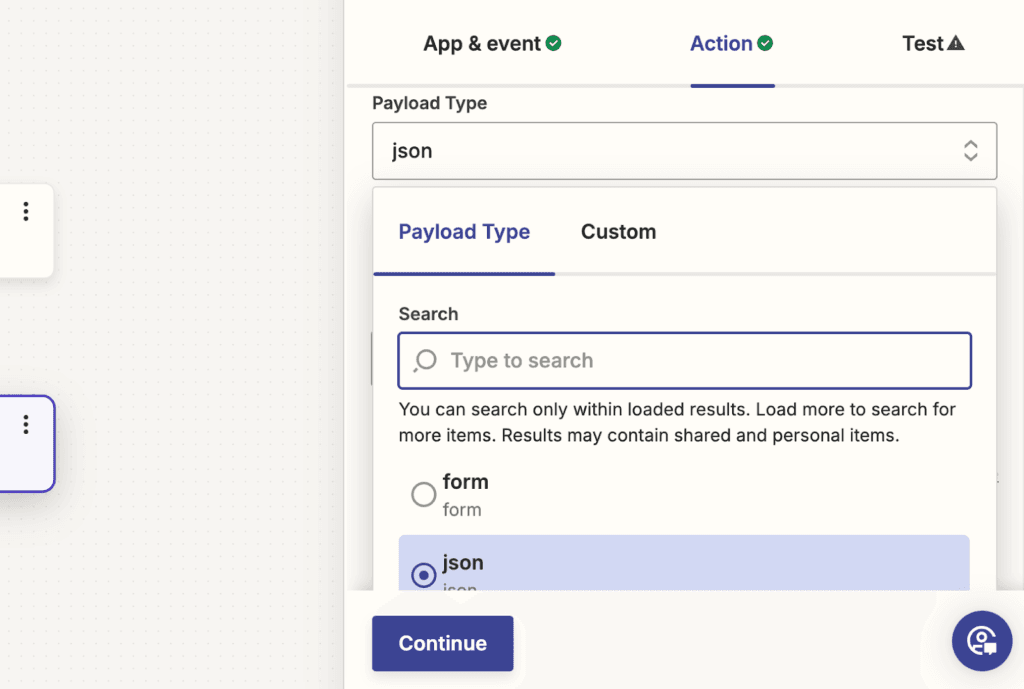
Task: Click the form option label text
Action: [465, 482]
